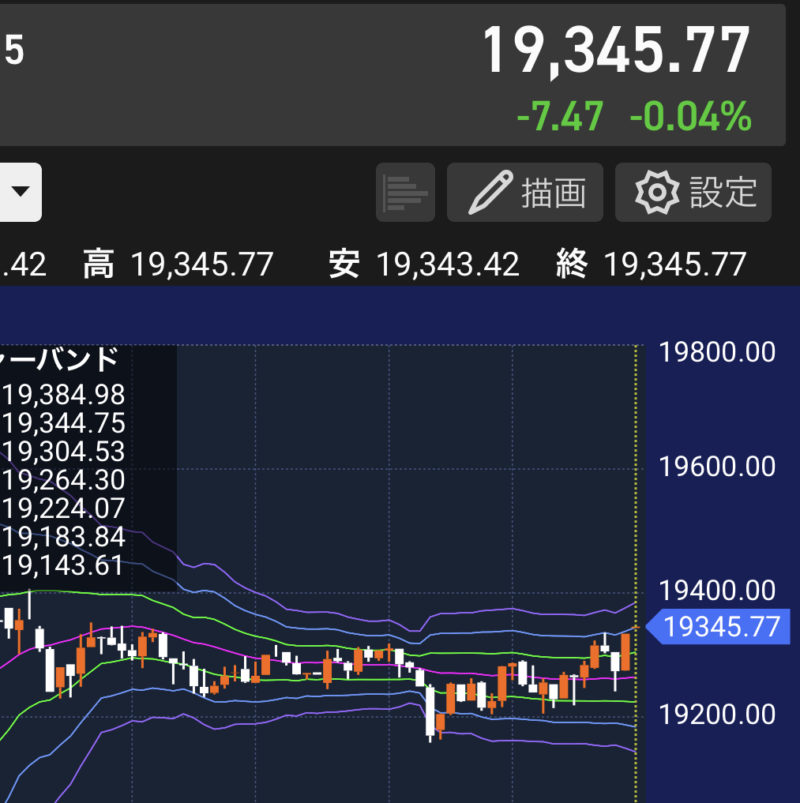Image resolution: width=800 pixels, height=803 pixels.
Task: Click the 19800.00 price axis label
Action: [717, 352]
